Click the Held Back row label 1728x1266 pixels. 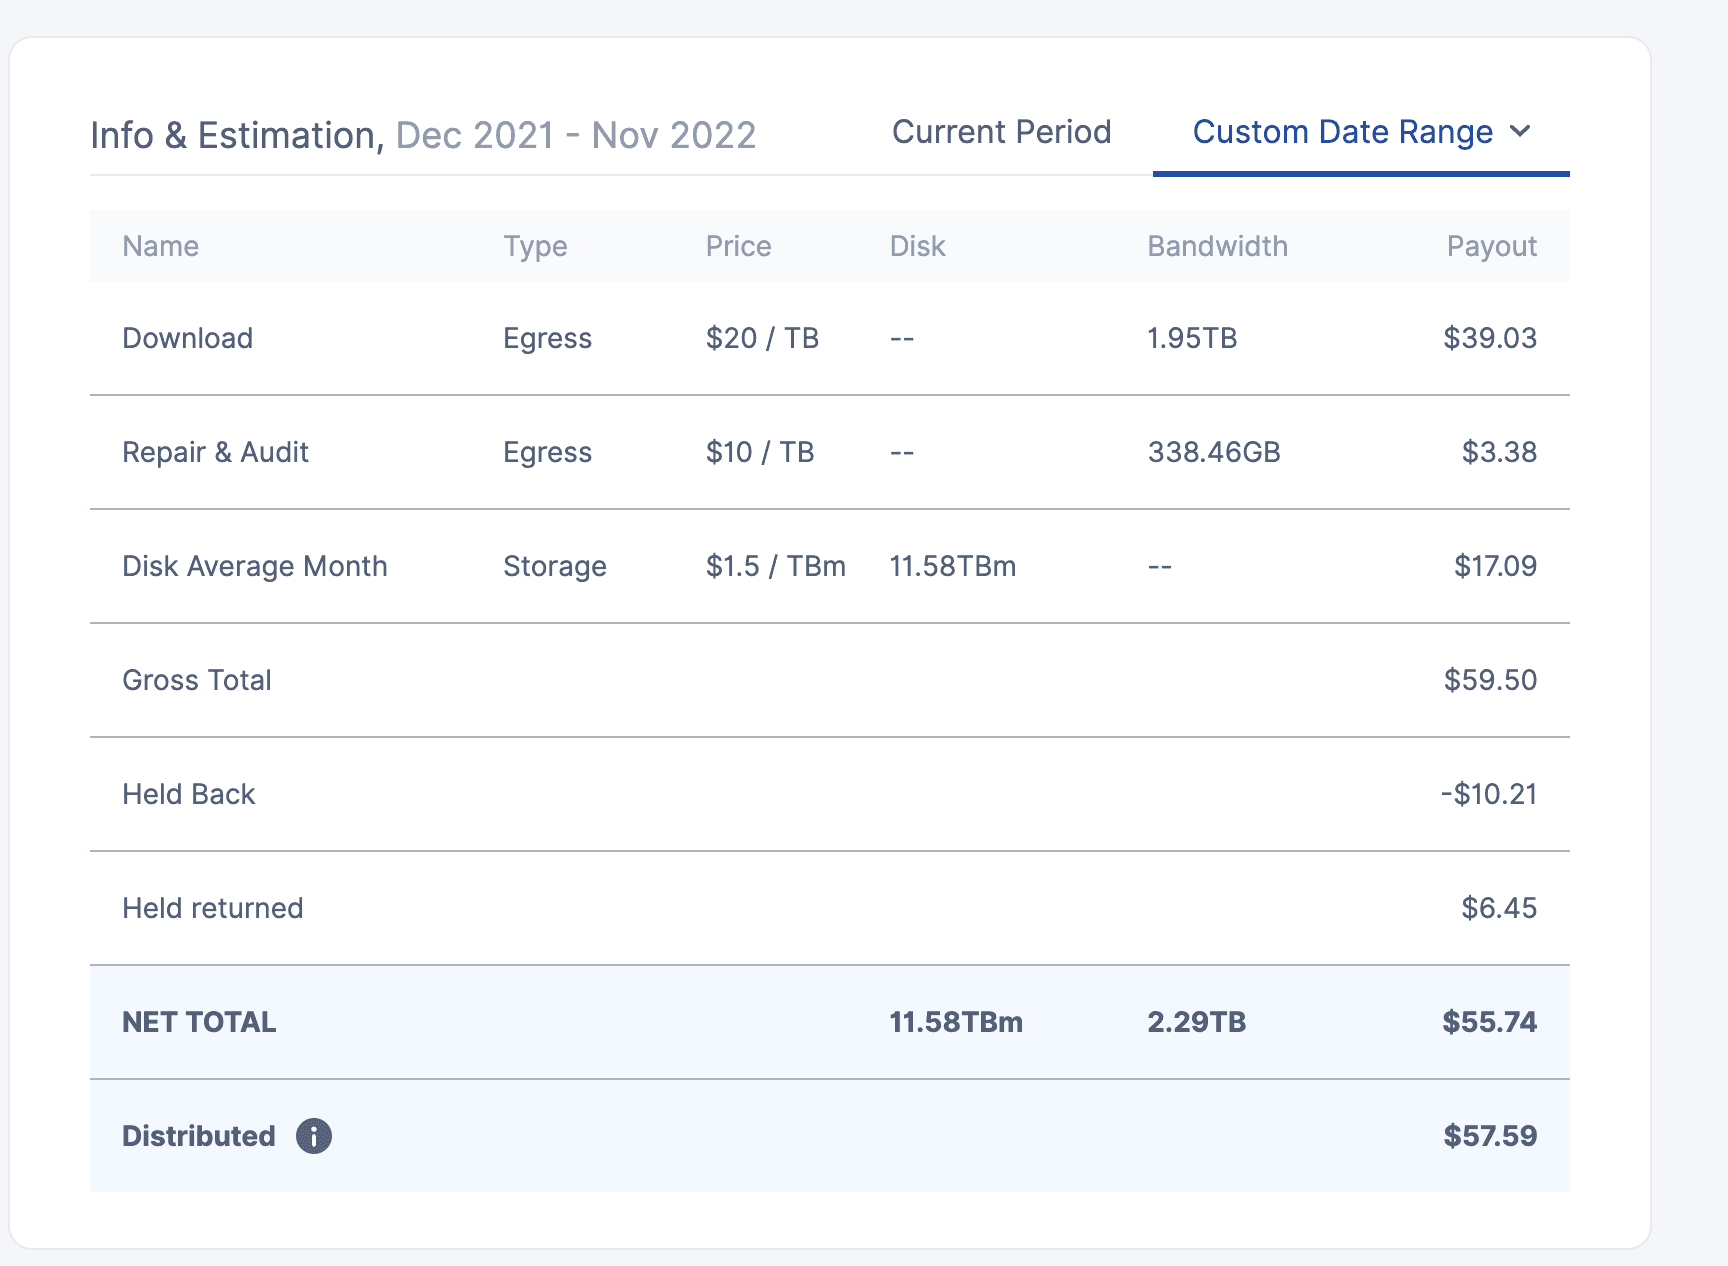[x=188, y=794]
